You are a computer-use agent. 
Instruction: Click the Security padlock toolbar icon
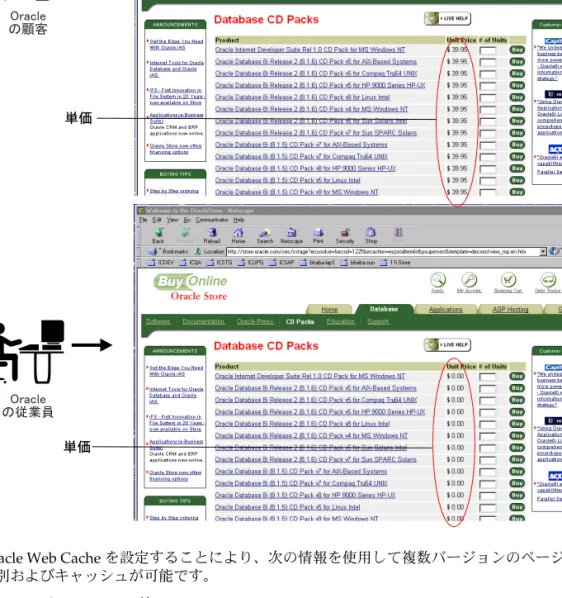345,233
